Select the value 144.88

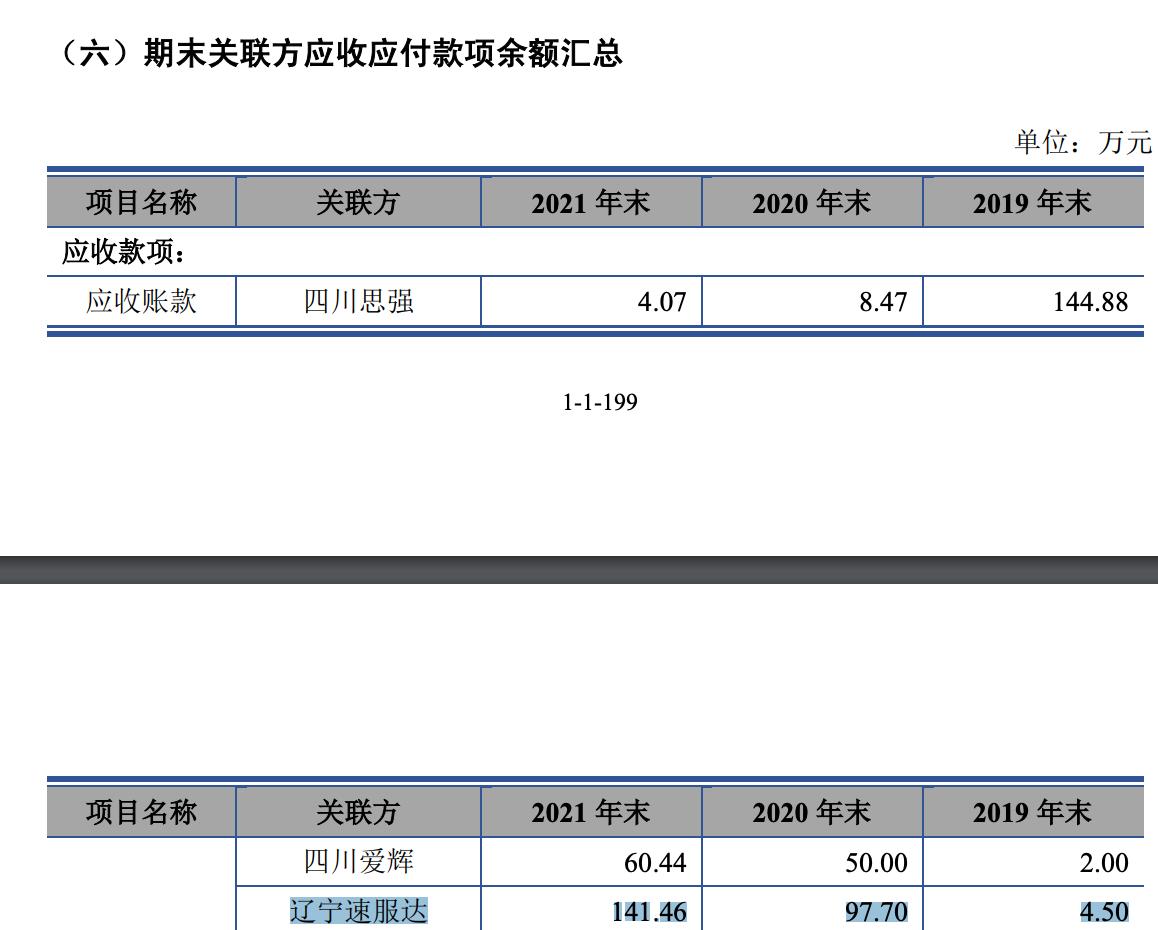[1091, 302]
